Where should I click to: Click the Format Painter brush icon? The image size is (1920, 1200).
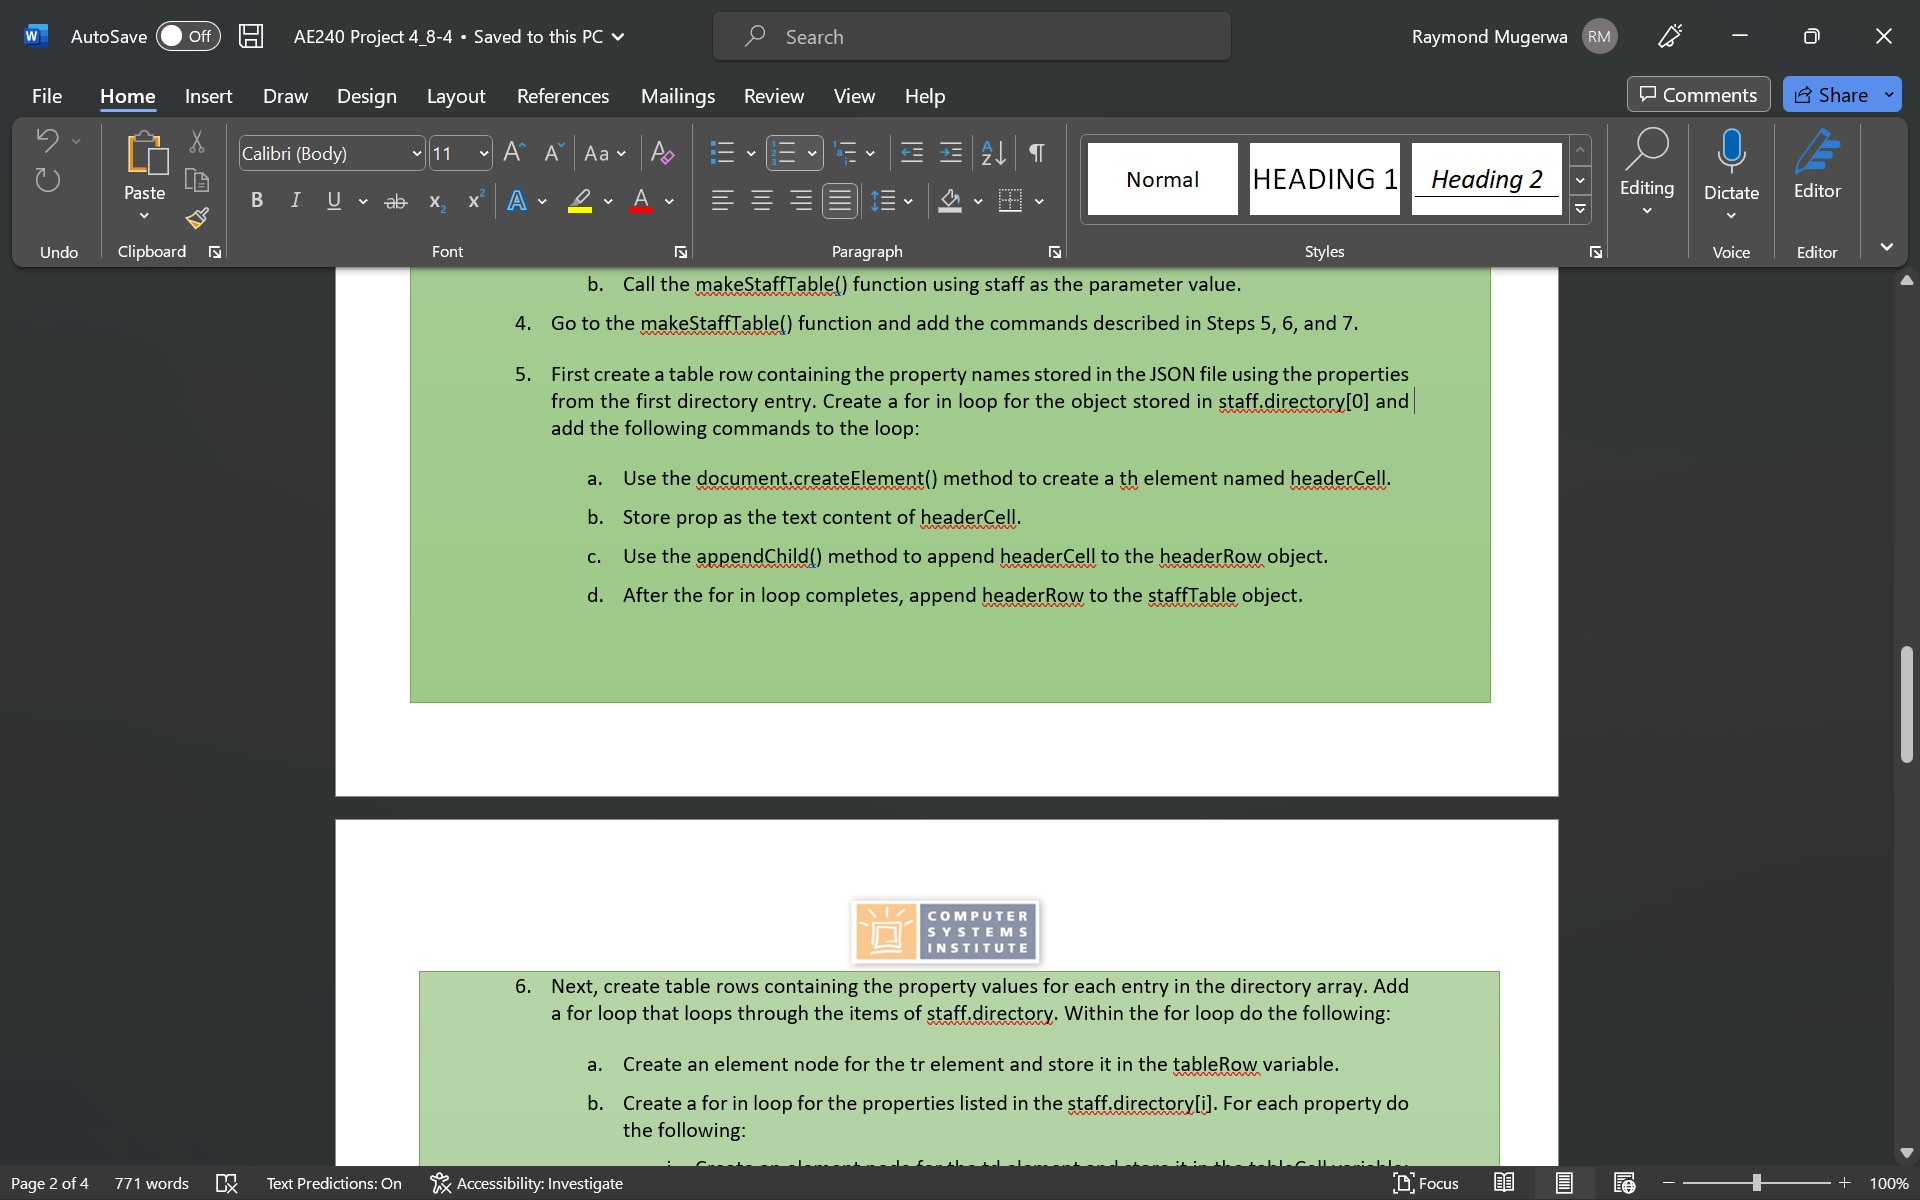click(197, 218)
